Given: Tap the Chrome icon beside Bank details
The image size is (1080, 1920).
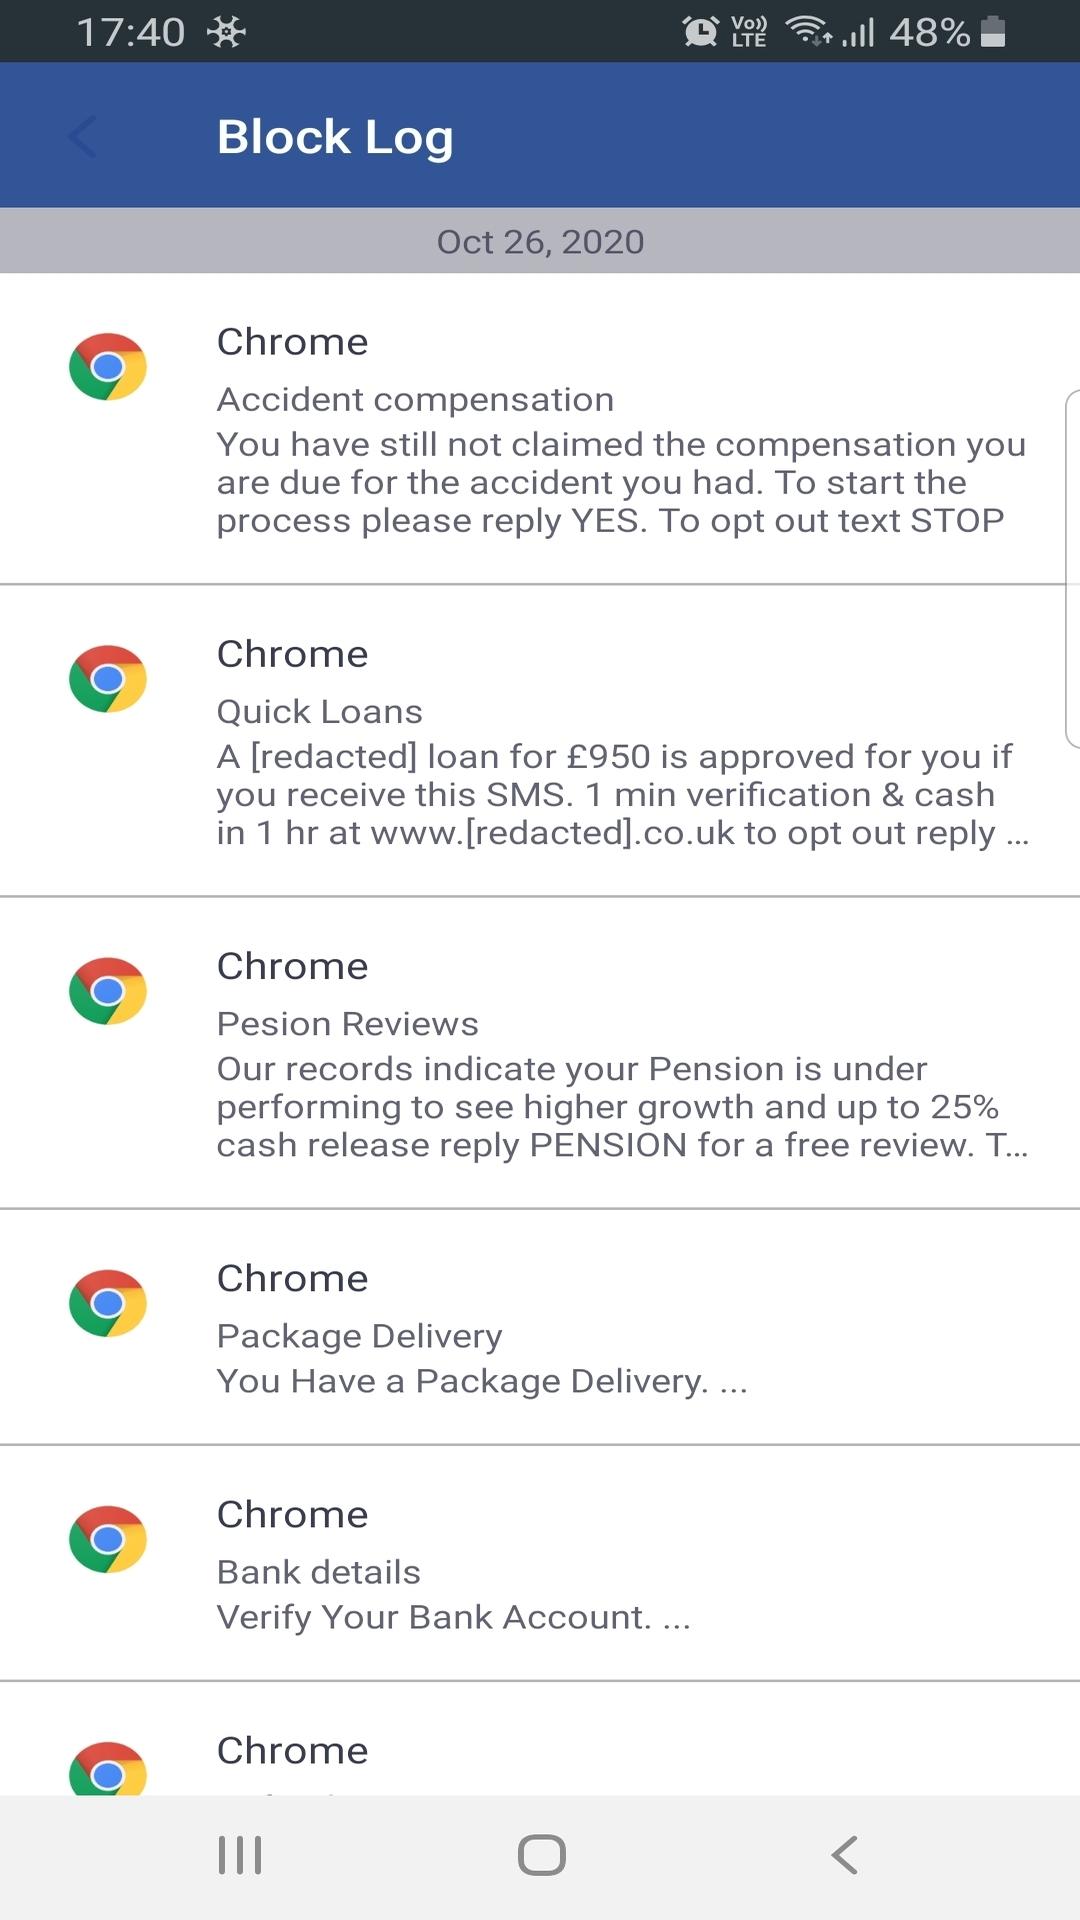Looking at the screenshot, I should coord(108,1539).
